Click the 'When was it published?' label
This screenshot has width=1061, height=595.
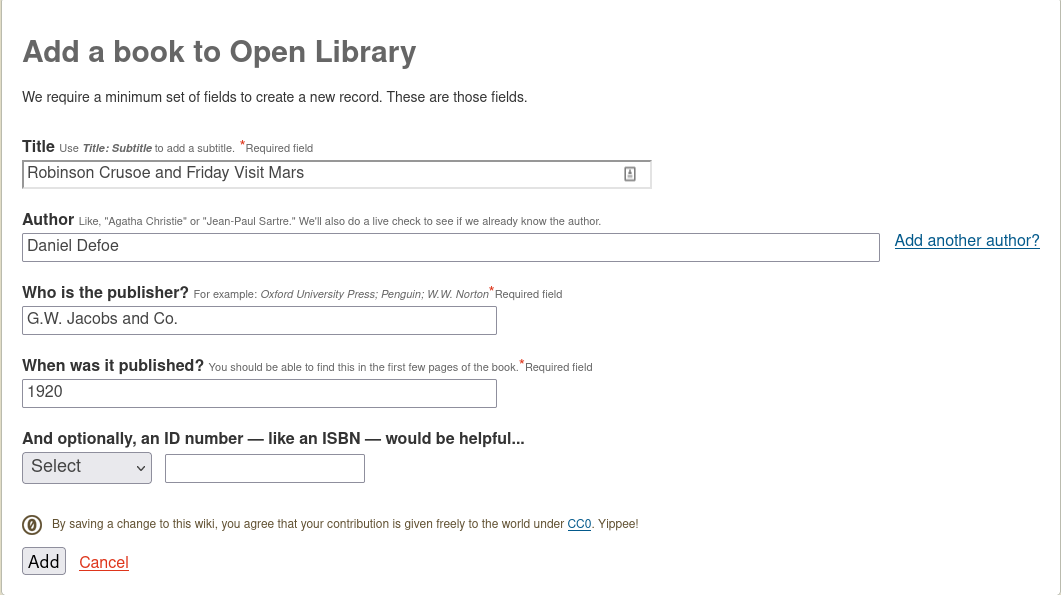(113, 366)
